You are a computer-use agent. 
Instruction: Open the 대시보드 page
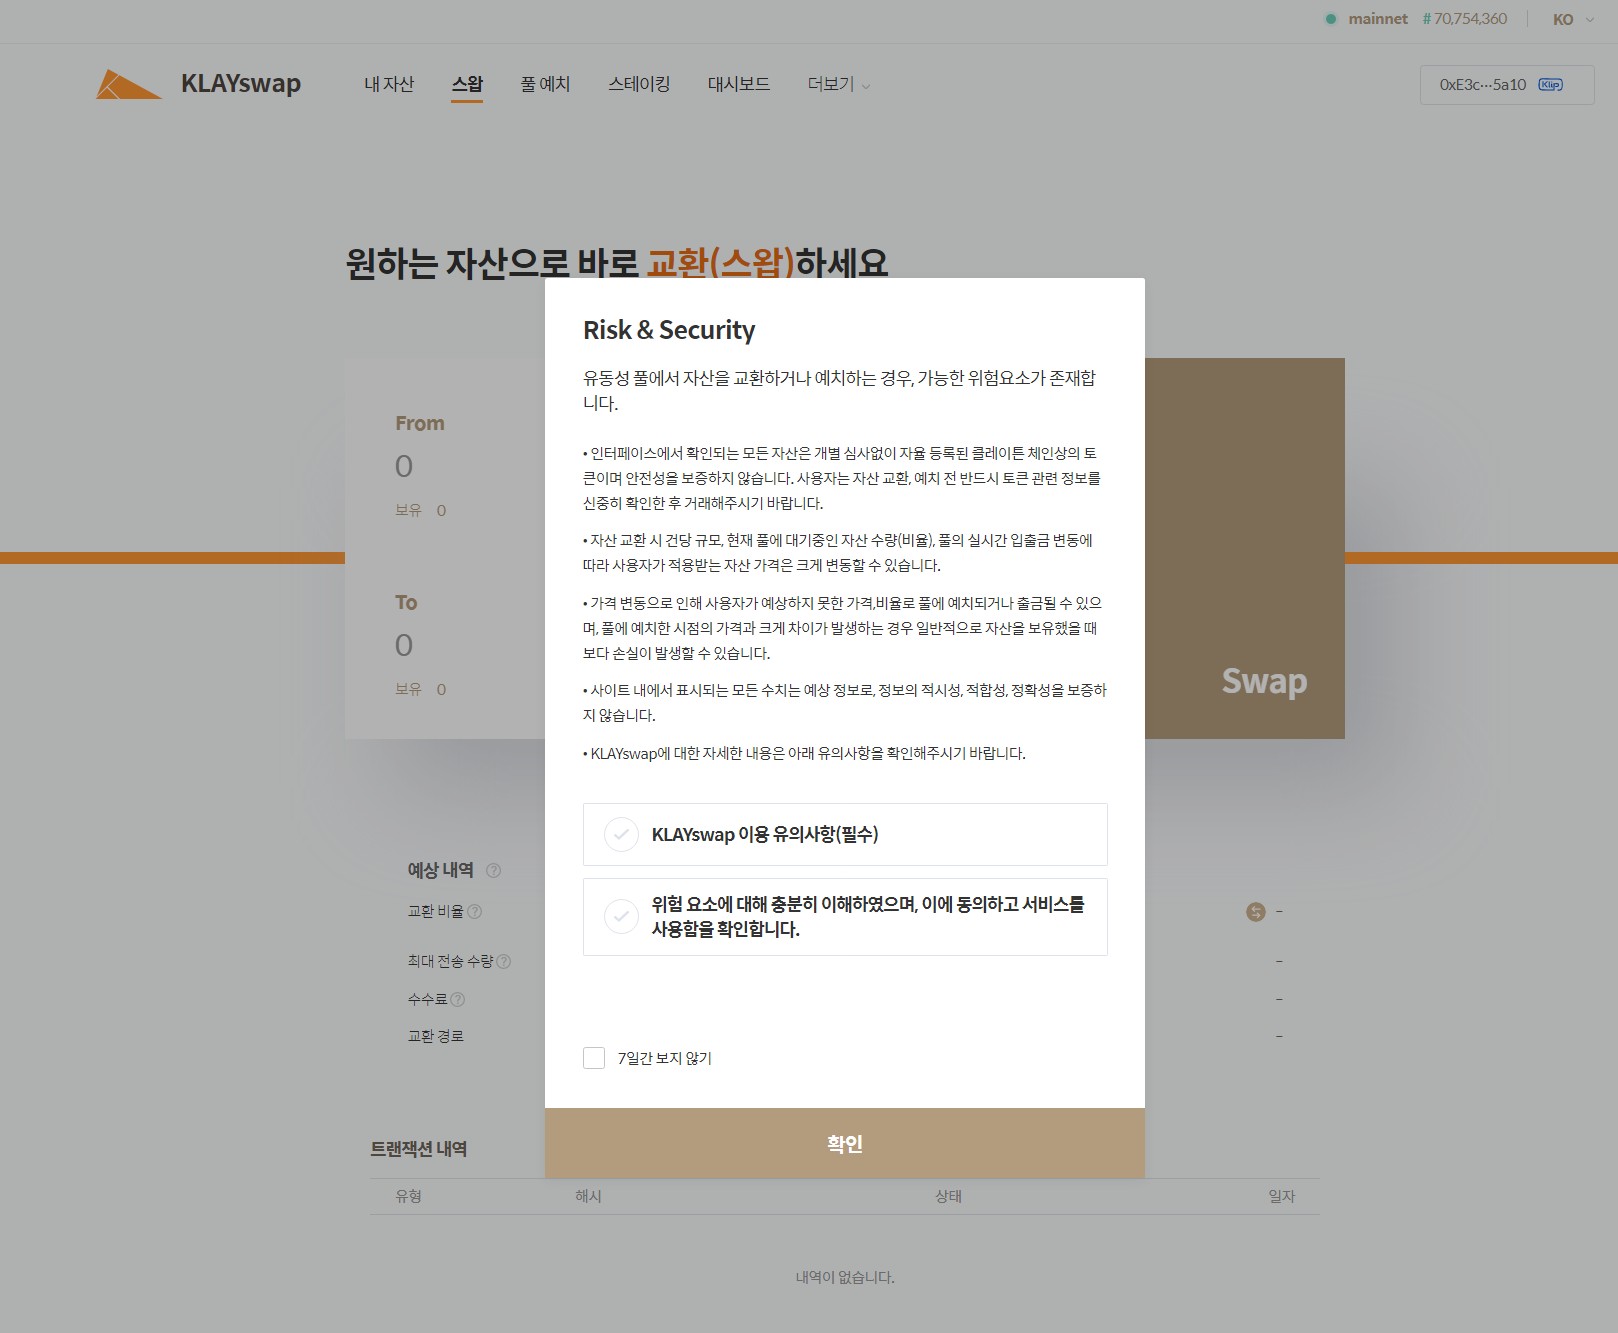point(739,85)
